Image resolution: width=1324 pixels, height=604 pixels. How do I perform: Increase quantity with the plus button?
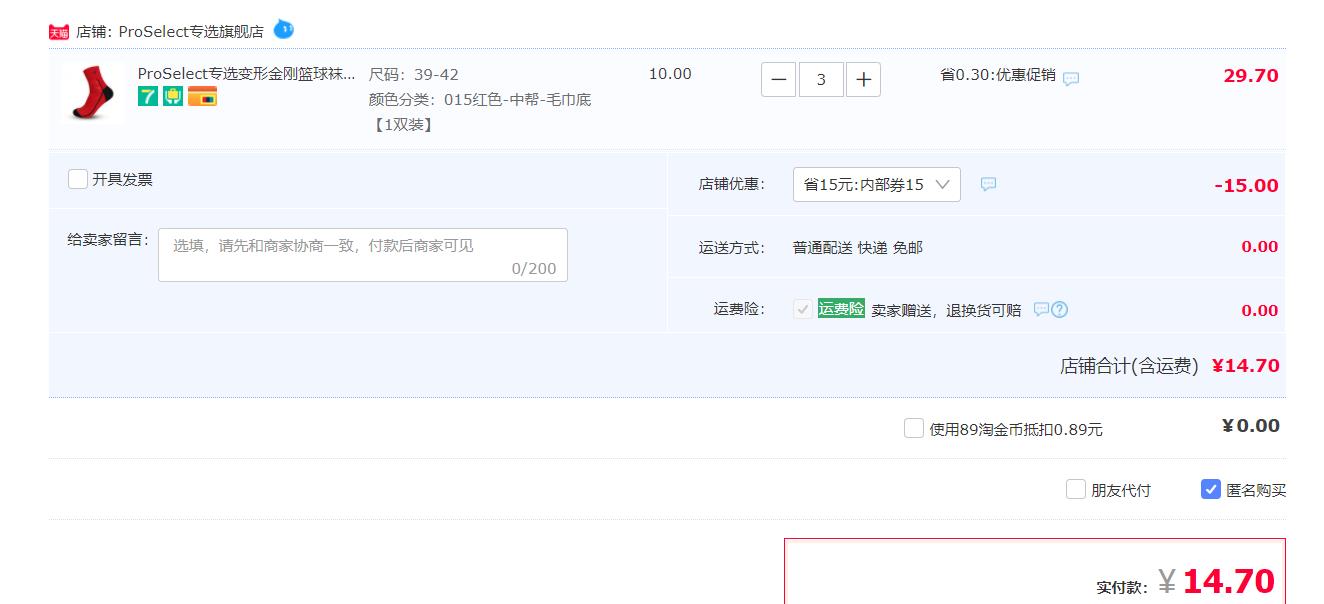pos(864,79)
